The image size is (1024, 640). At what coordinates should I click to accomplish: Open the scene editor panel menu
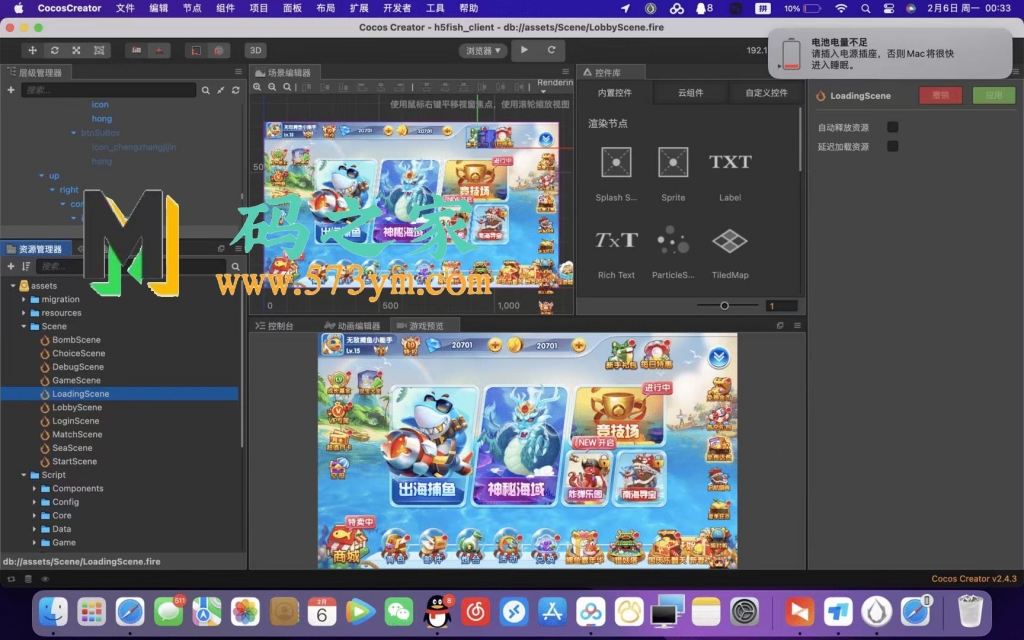coord(566,72)
